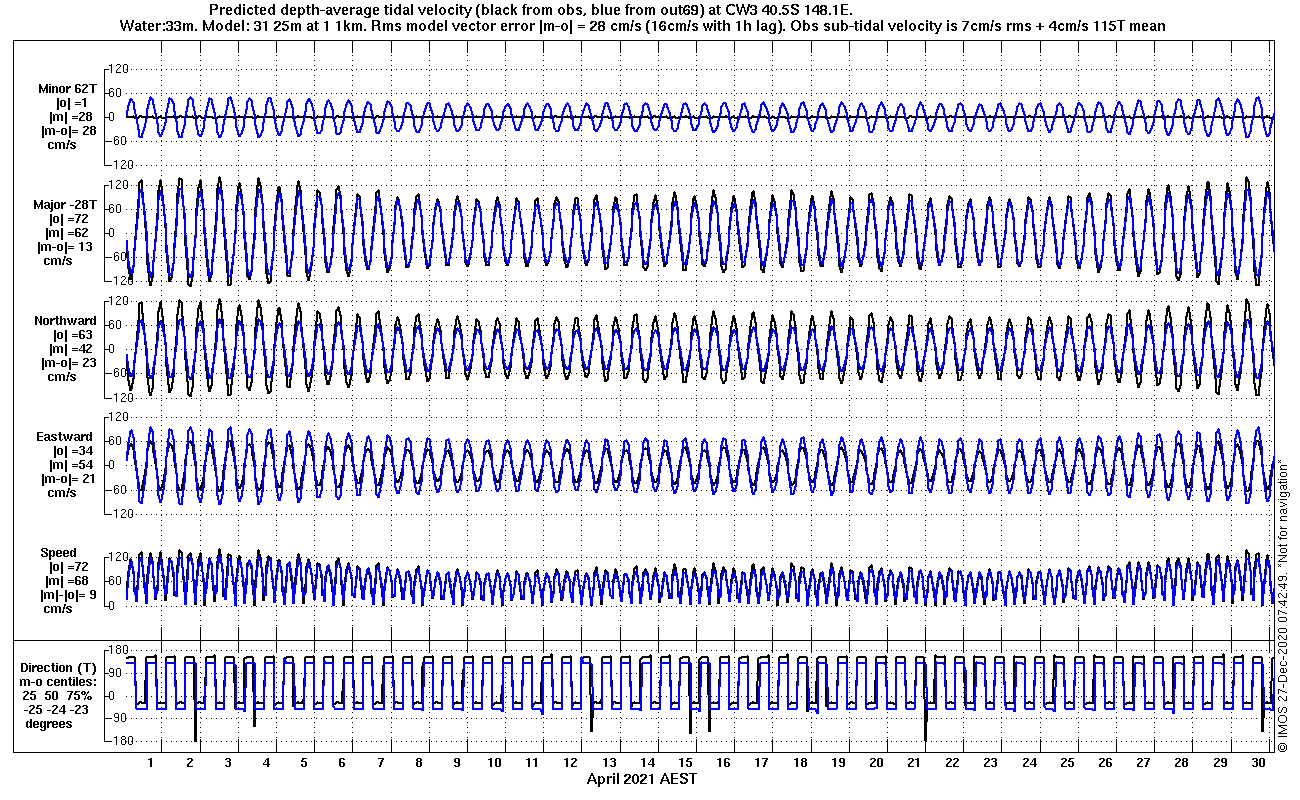1300x800 pixels.
Task: Click the 'degrees' unit label
Action: tap(49, 724)
